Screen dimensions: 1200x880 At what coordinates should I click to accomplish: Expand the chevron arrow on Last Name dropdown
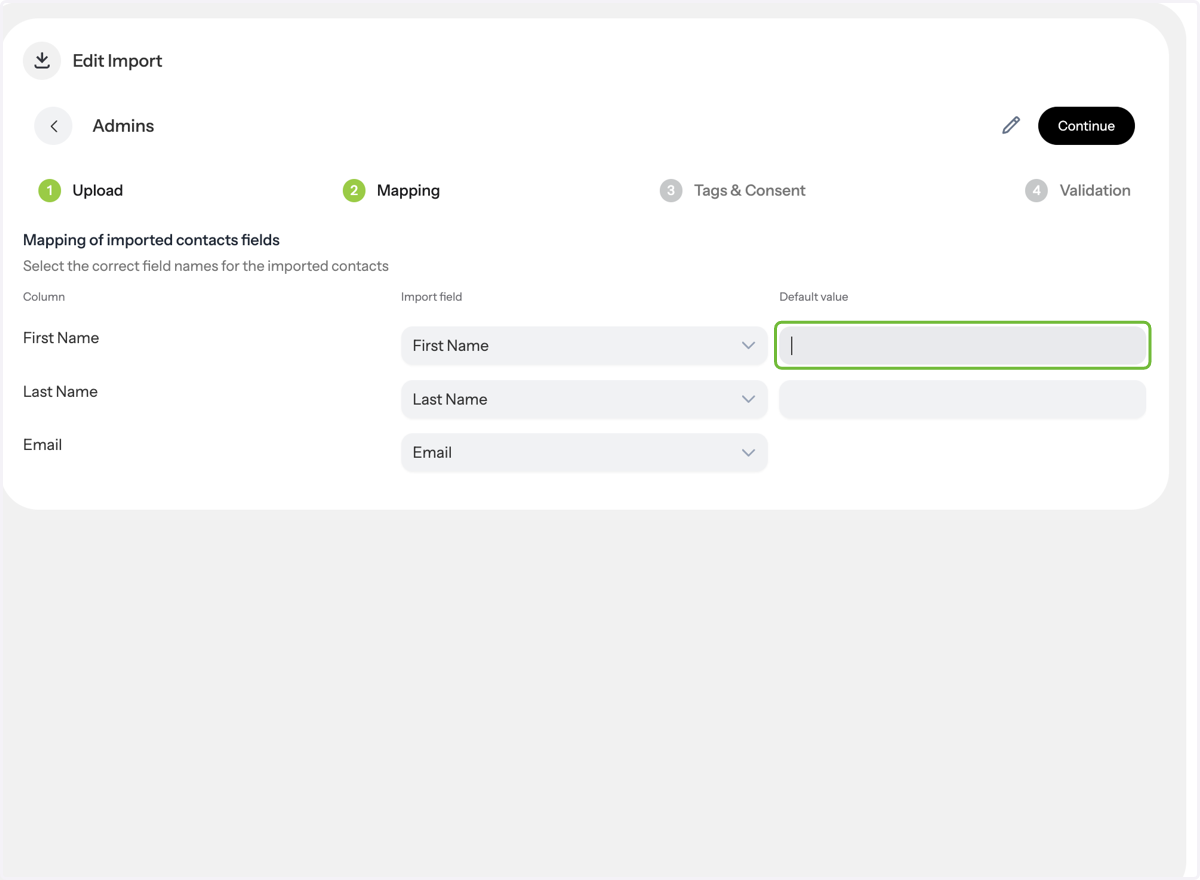(748, 399)
